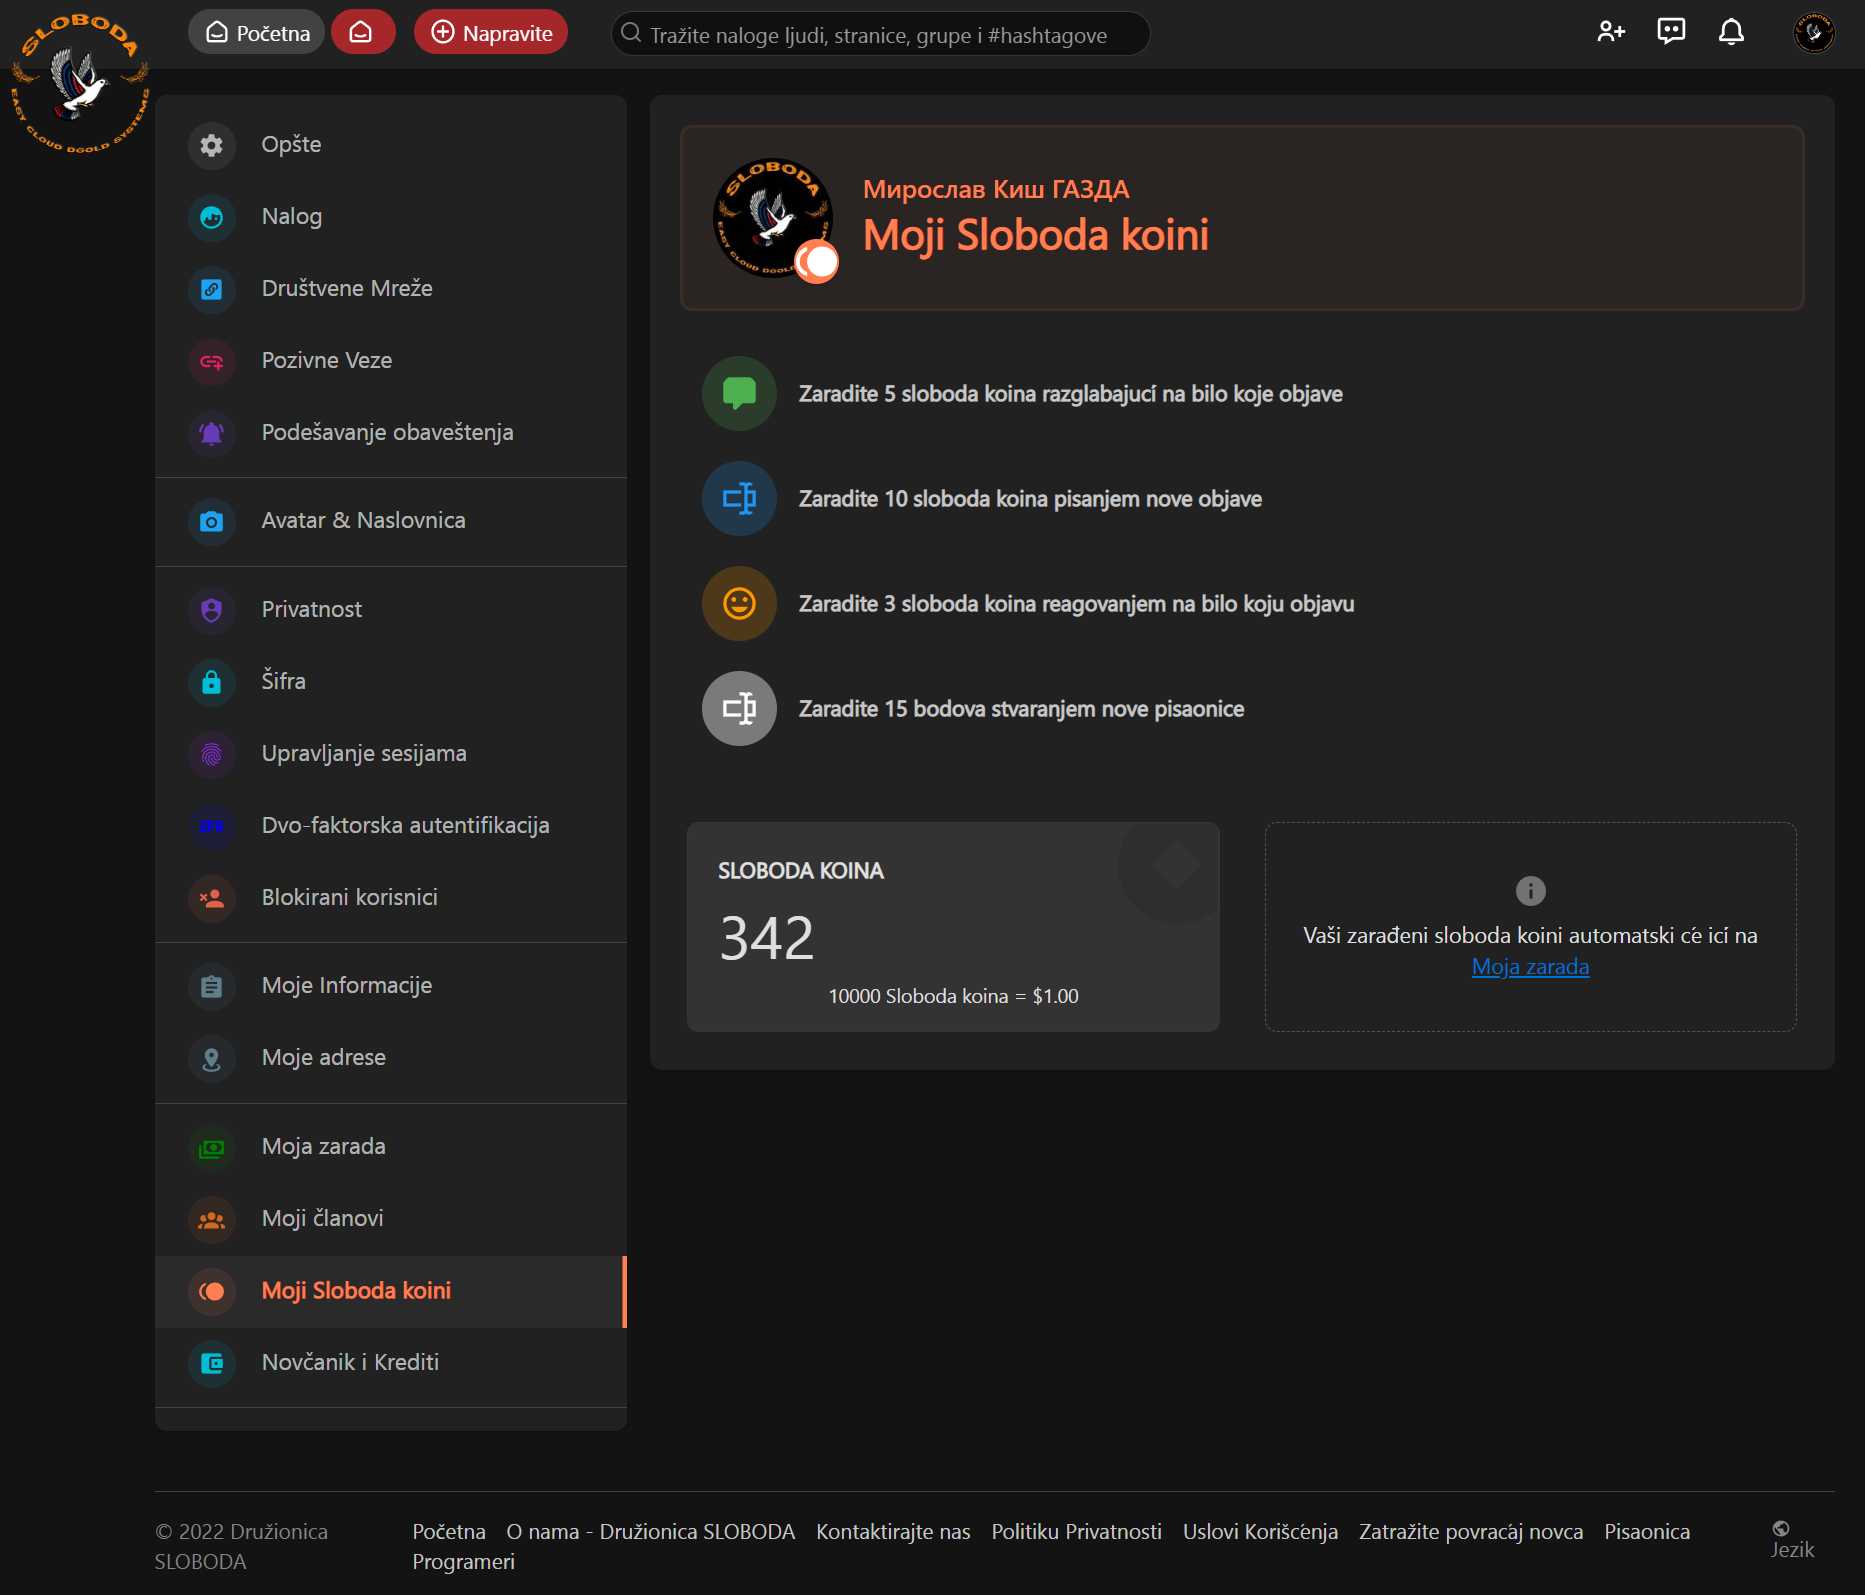
Task: Open footer link O nama - Družionica SLOBODA
Action: point(650,1532)
